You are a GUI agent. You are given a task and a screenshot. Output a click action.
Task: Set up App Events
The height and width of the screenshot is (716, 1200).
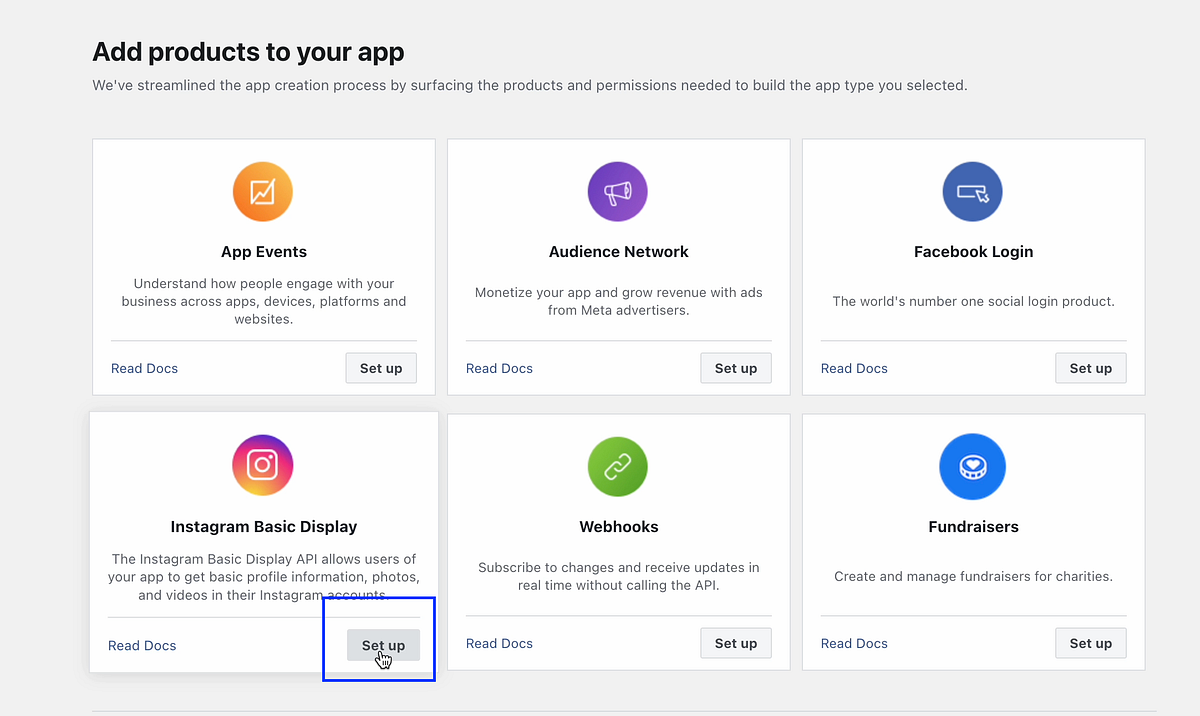coord(380,368)
